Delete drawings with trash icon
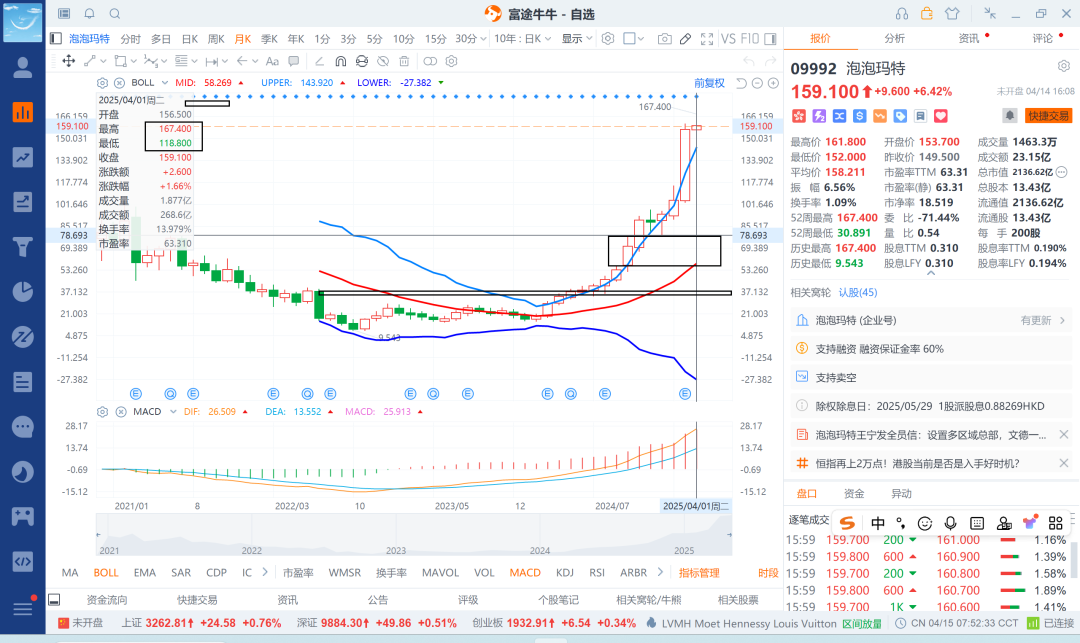The image size is (1080, 643). (x=404, y=61)
